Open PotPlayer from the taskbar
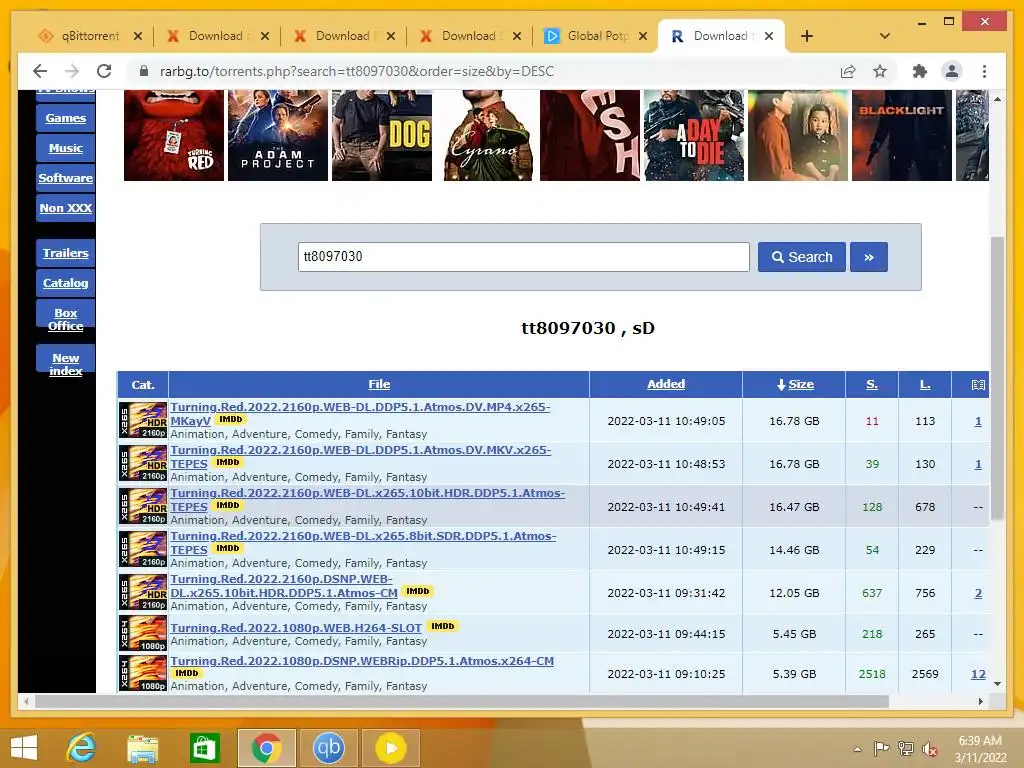The height and width of the screenshot is (768, 1024). tap(391, 748)
